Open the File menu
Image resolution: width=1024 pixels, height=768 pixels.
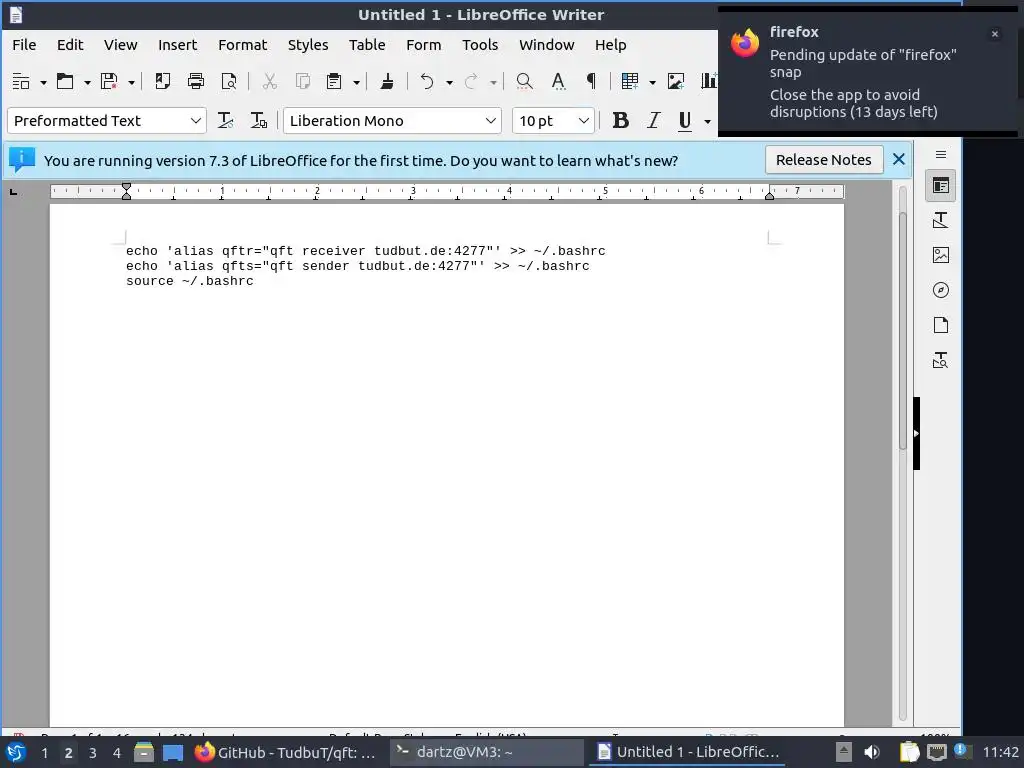coord(24,45)
